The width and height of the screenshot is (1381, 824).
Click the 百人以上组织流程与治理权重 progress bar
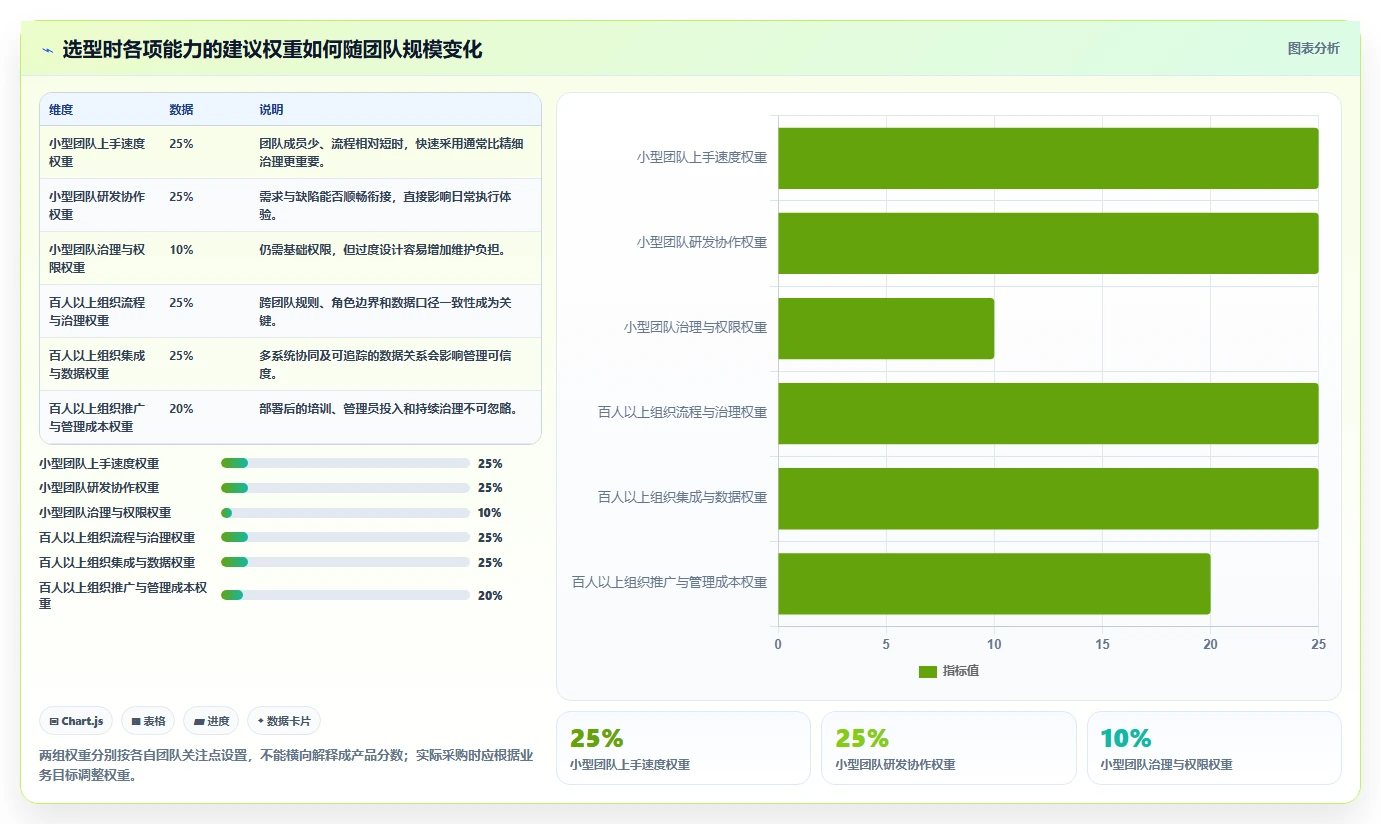[345, 538]
